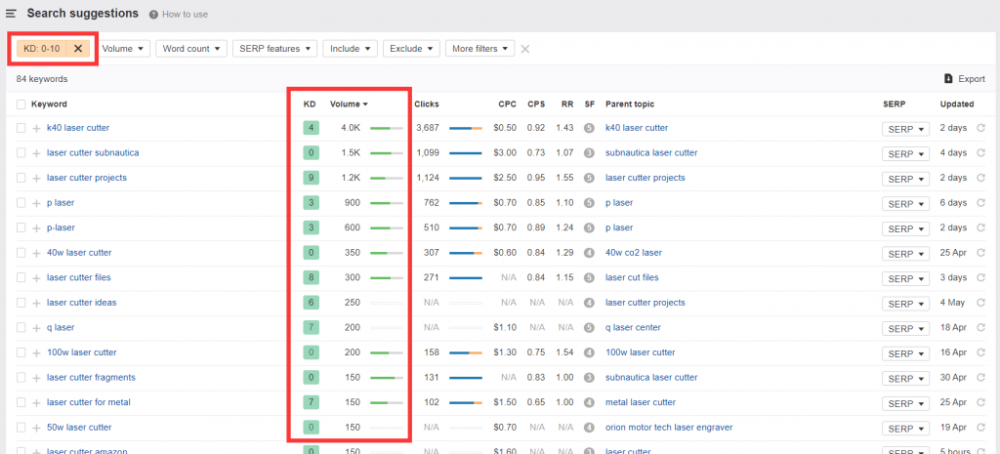This screenshot has height=454, width=1000.
Task: Refresh the k40 laser cutter row
Action: pyautogui.click(x=981, y=128)
